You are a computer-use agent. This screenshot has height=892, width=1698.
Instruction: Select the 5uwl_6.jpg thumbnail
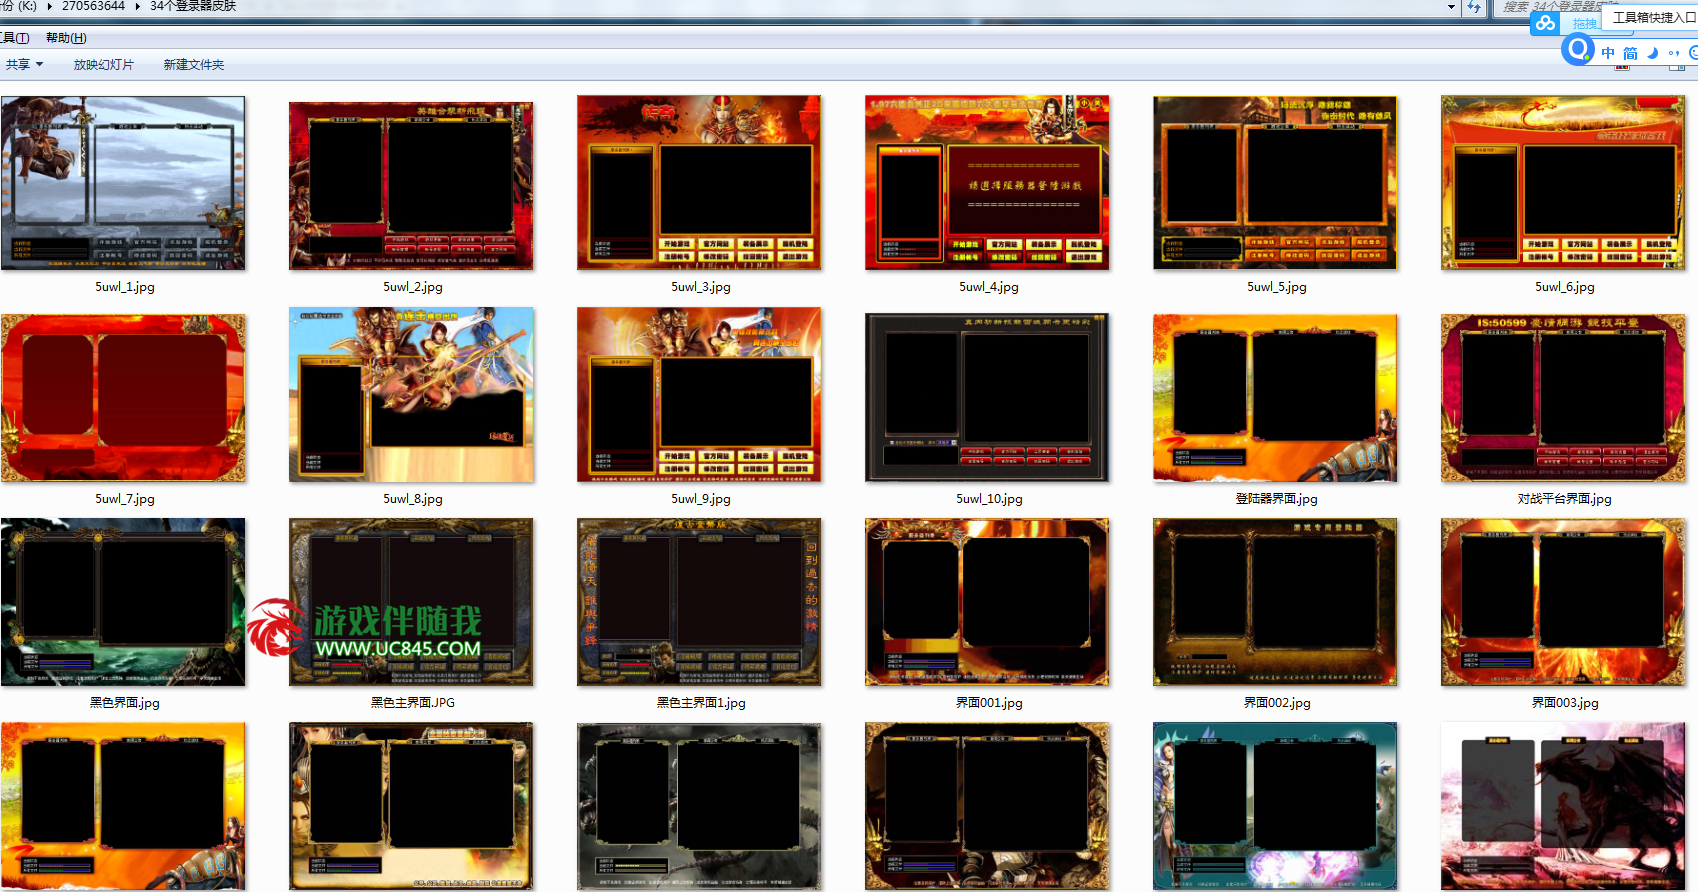[1563, 183]
